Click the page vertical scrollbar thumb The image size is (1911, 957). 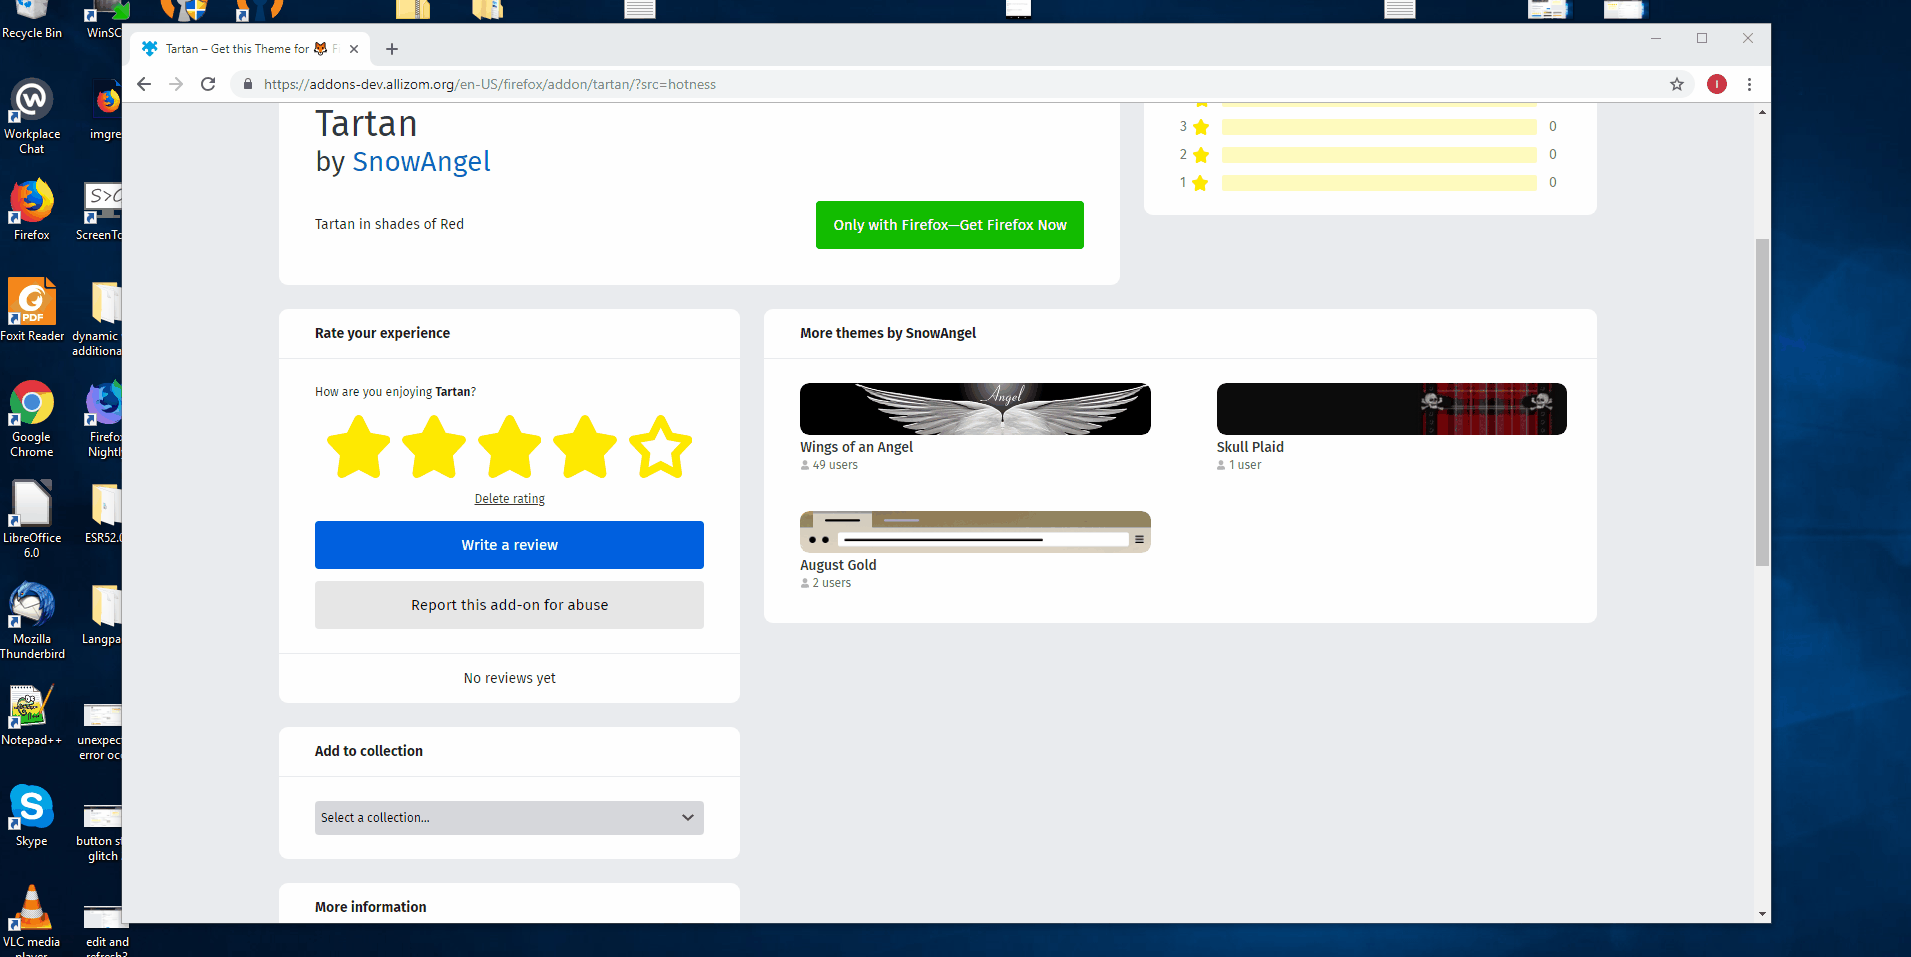tap(1762, 402)
